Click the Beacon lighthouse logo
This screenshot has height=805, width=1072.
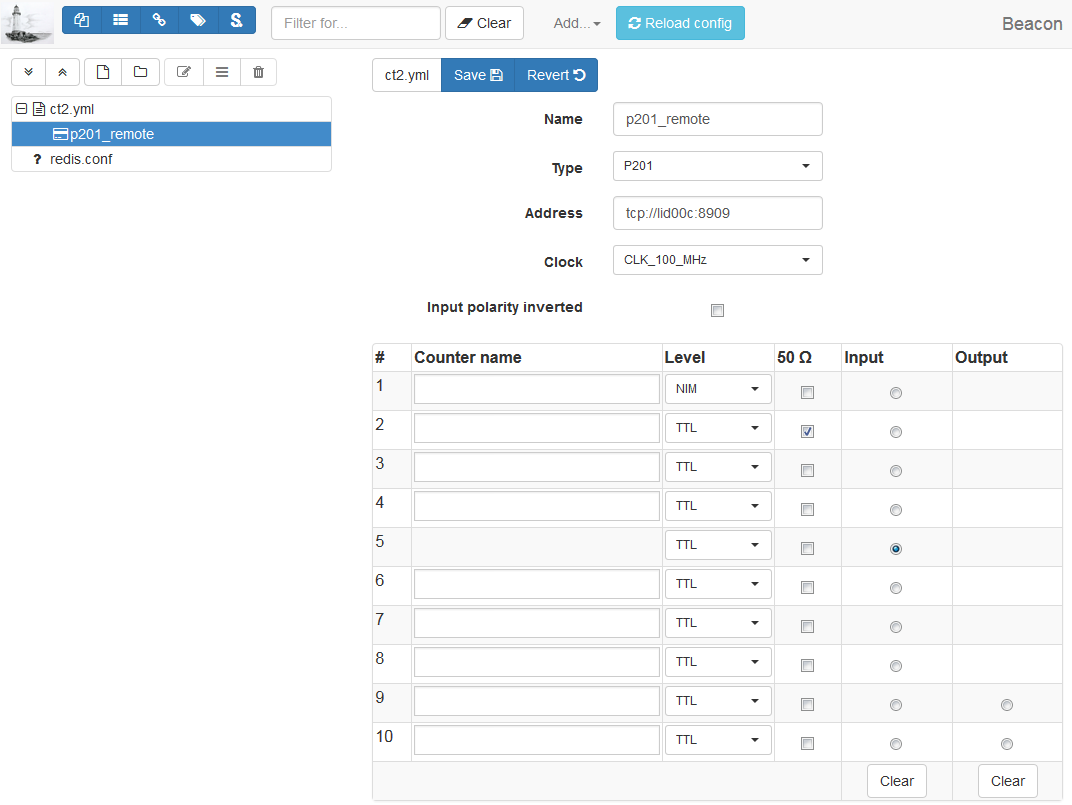(x=27, y=23)
